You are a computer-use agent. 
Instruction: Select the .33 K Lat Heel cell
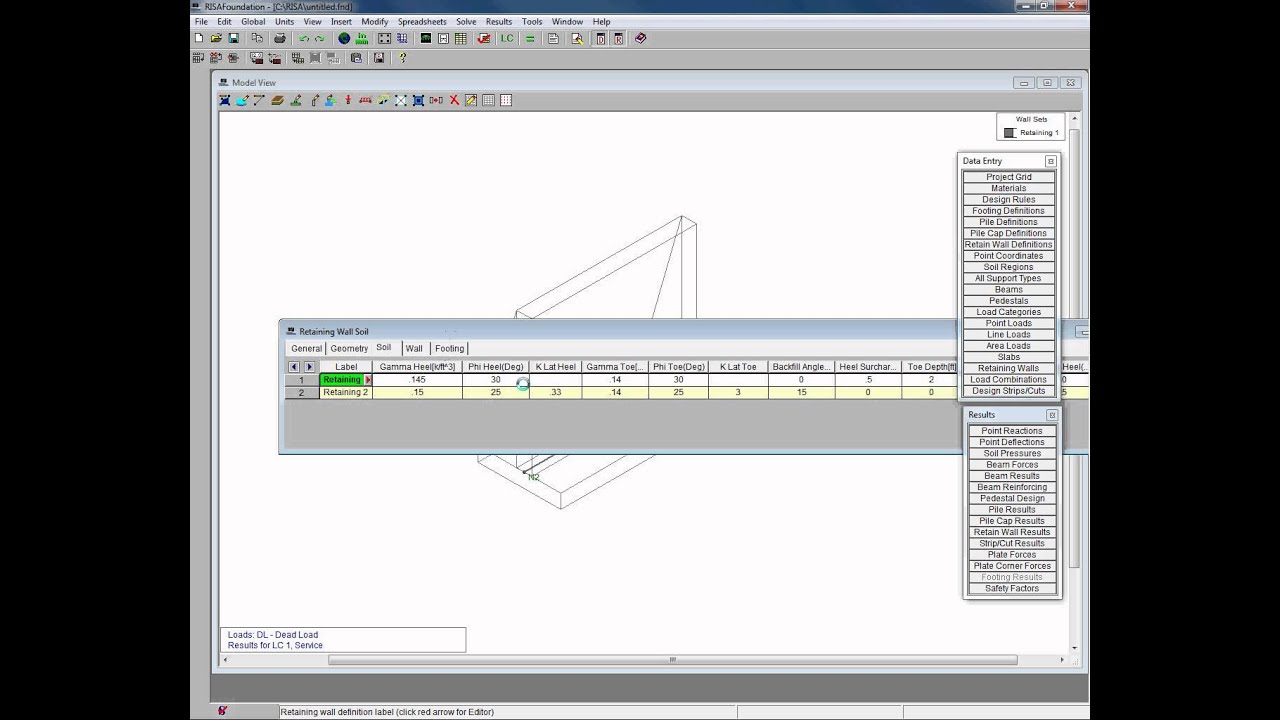pyautogui.click(x=555, y=392)
